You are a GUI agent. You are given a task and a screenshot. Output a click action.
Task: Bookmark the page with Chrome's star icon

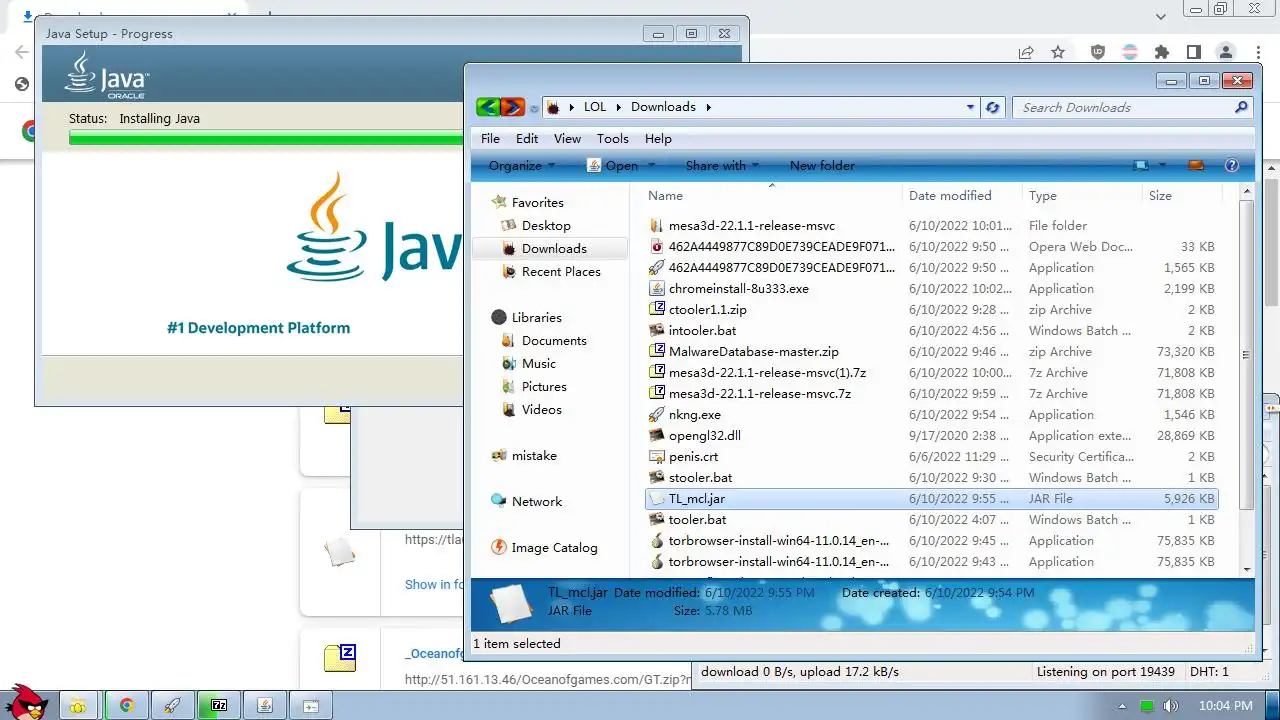(x=1058, y=52)
